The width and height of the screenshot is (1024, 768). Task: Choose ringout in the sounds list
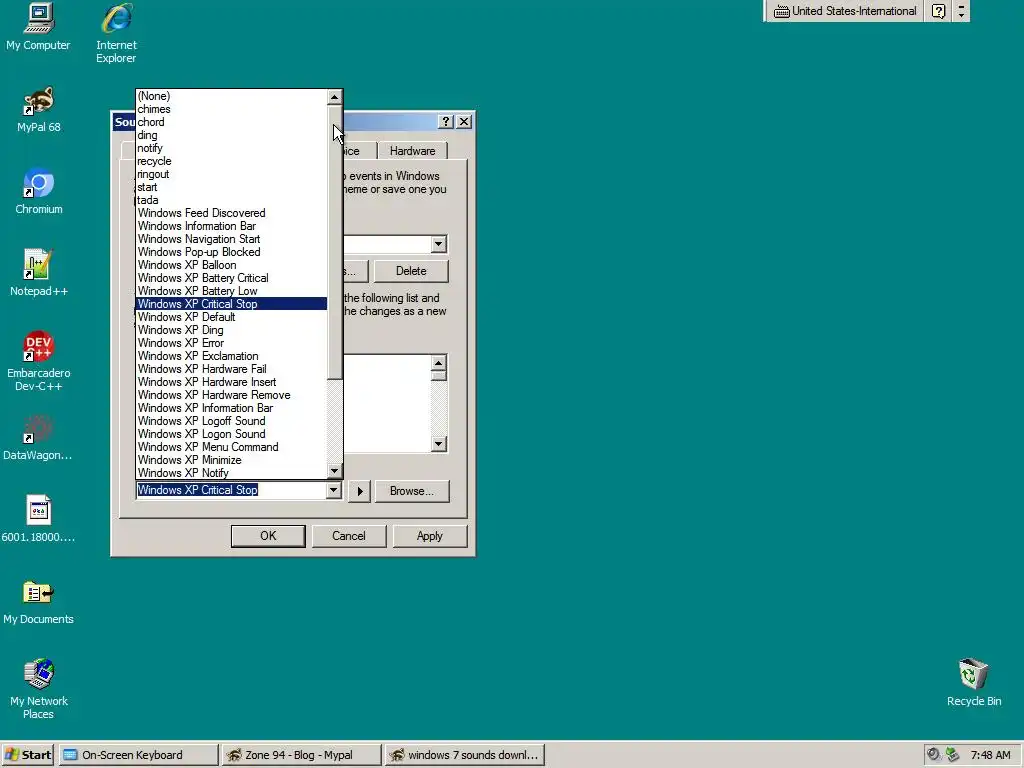pos(231,174)
